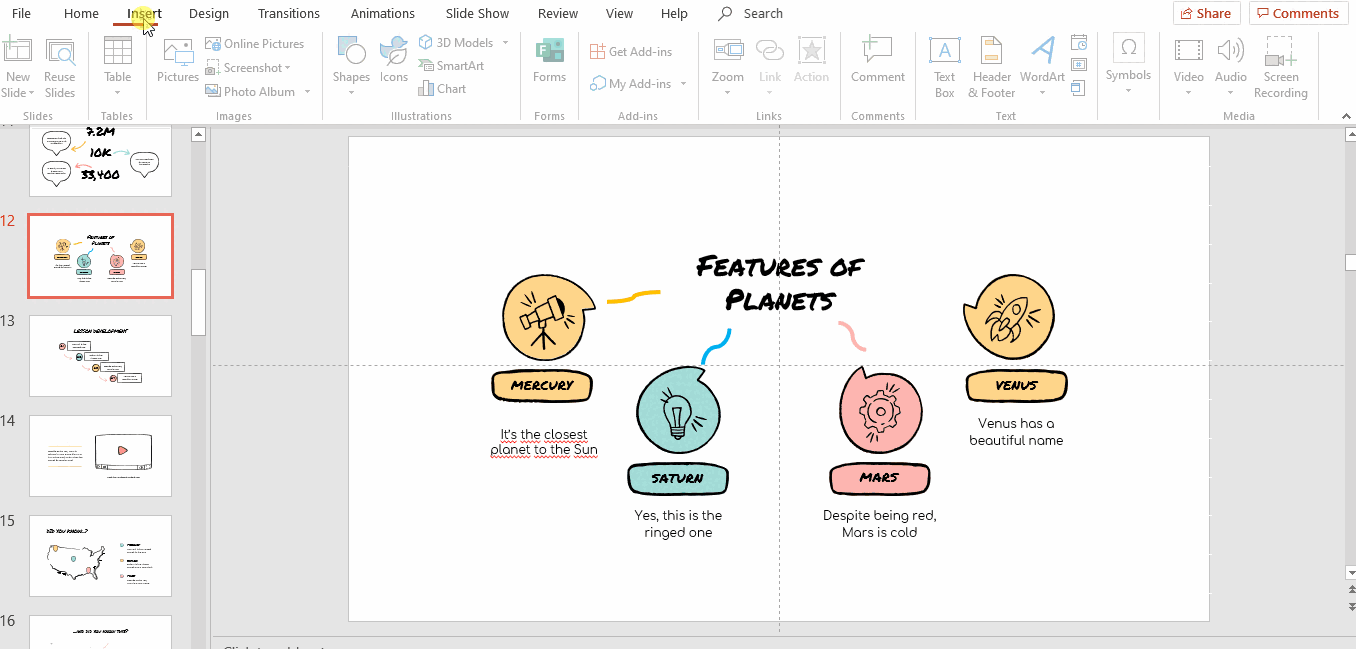Open the Photo Album dropdown arrow
1356x649 pixels.
(307, 92)
